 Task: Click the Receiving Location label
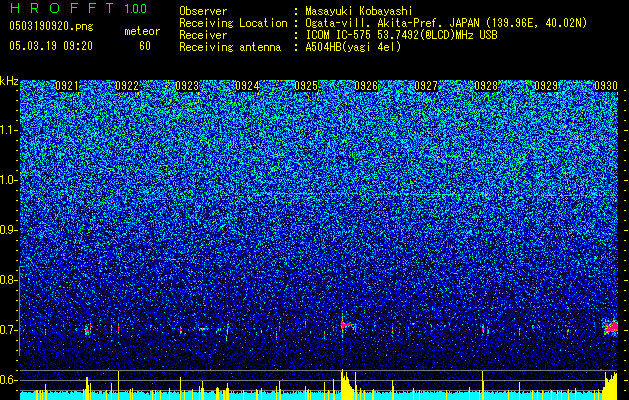click(233, 23)
